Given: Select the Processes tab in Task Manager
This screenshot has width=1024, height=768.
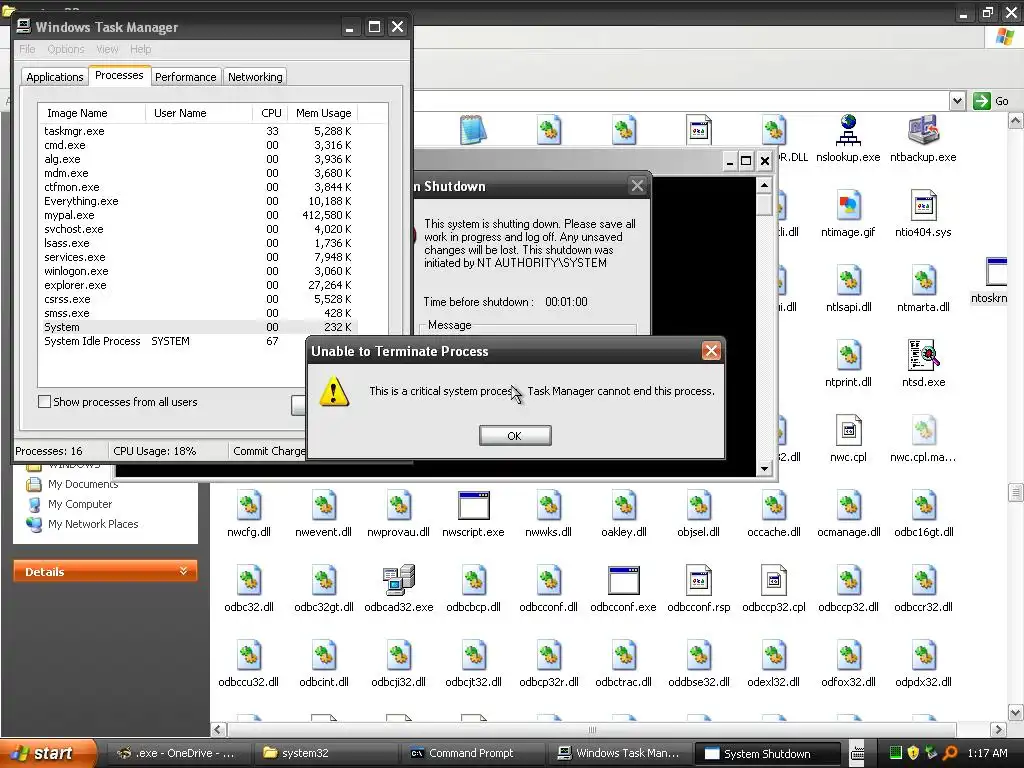Looking at the screenshot, I should [x=119, y=75].
